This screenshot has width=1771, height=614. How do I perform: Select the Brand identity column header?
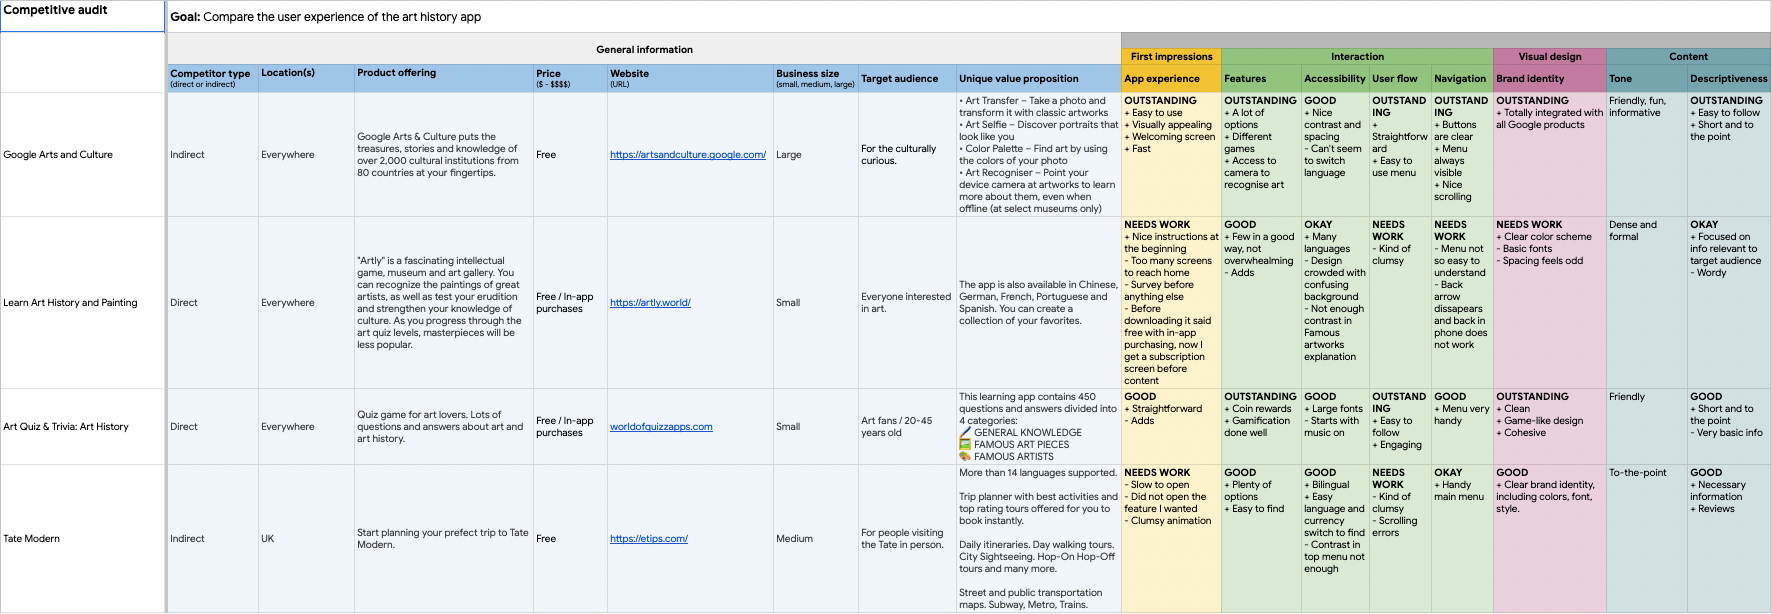pyautogui.click(x=1550, y=79)
